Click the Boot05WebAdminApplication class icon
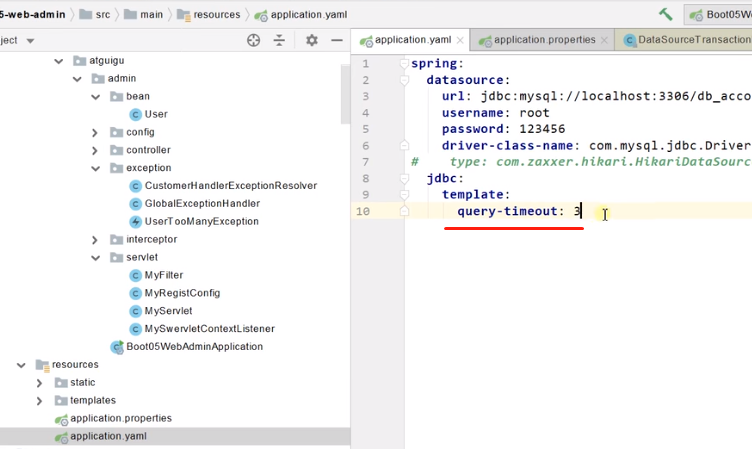Screen dimensions: 752x449 [x=117, y=347]
